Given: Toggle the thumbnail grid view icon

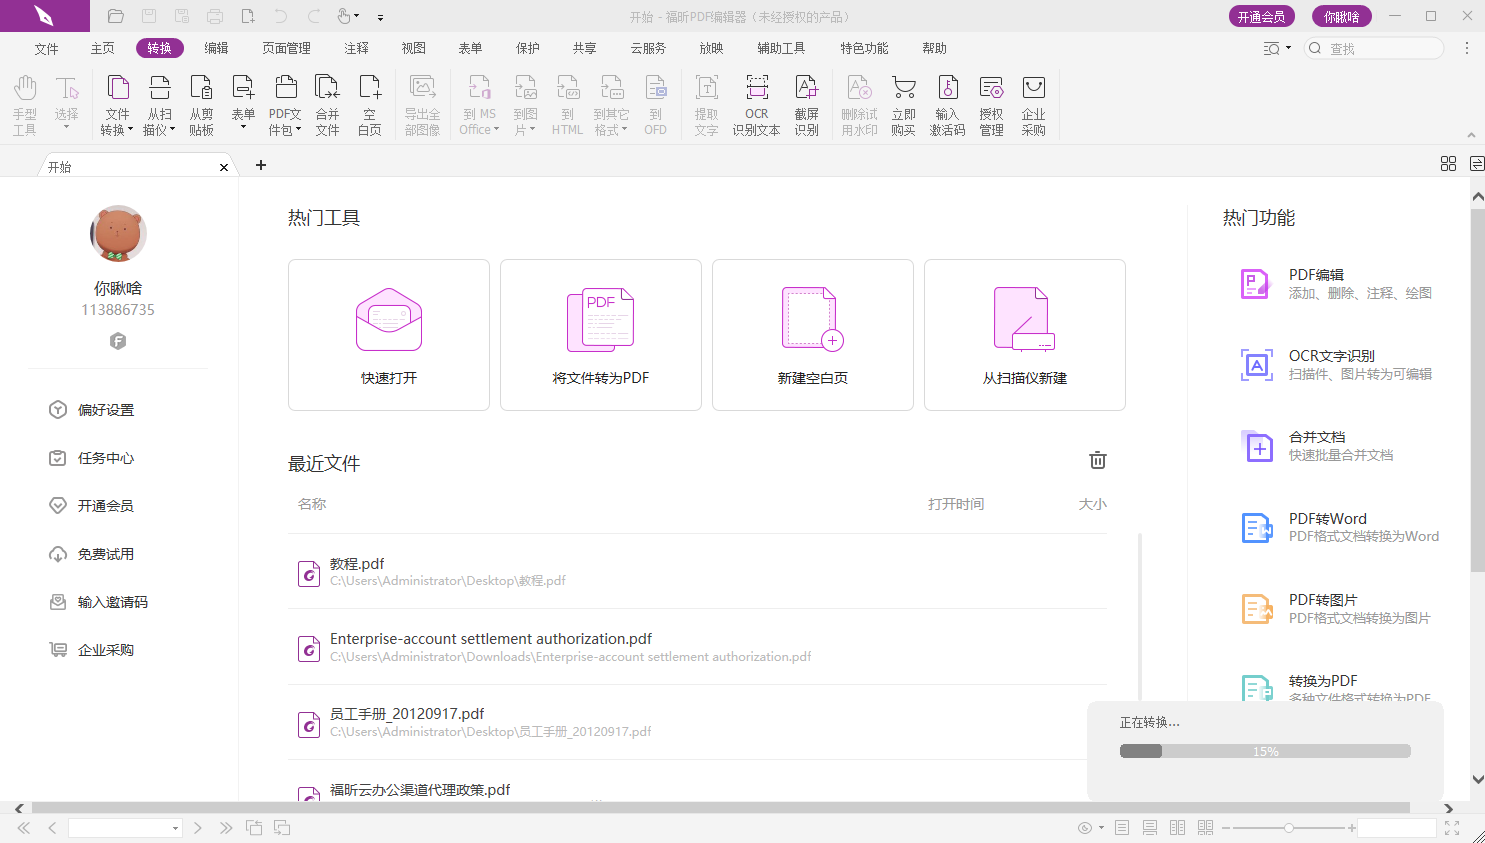Looking at the screenshot, I should [x=1447, y=164].
